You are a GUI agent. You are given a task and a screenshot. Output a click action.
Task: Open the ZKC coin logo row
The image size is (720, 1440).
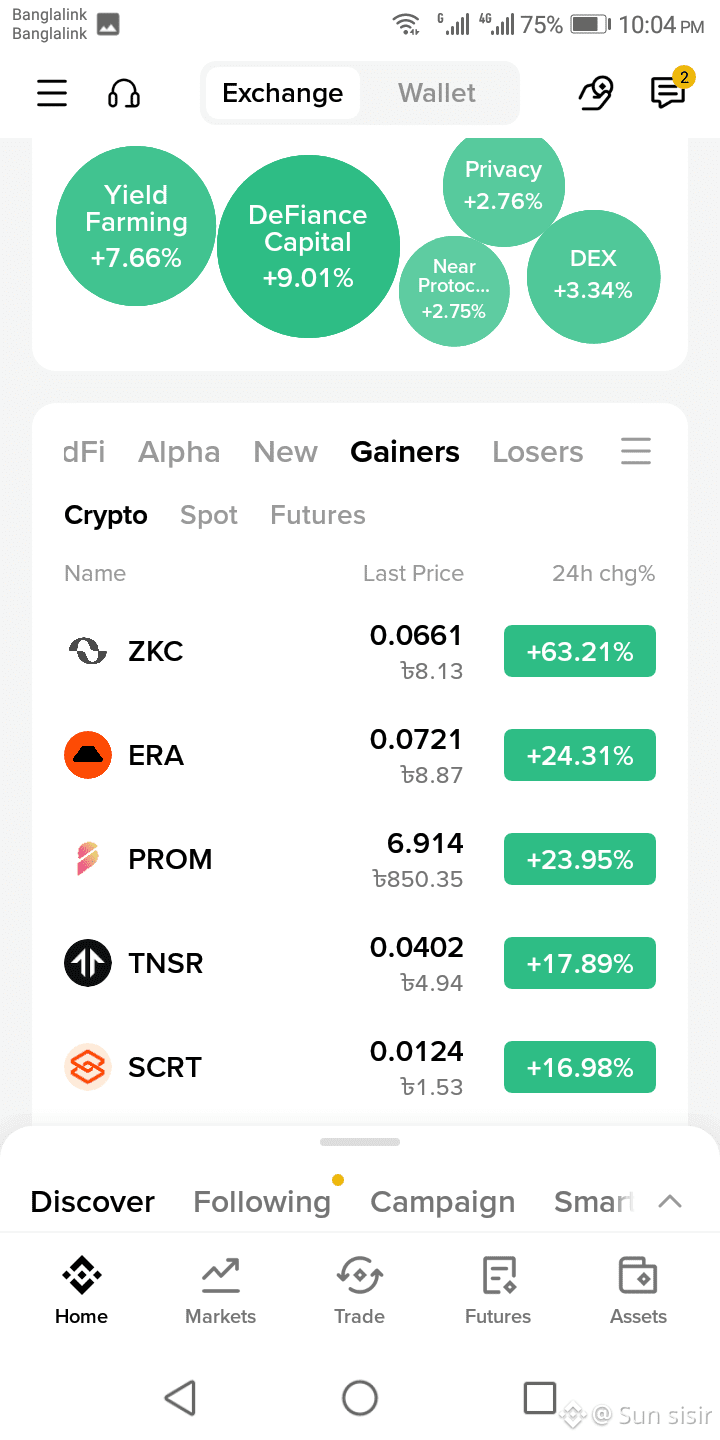click(360, 652)
